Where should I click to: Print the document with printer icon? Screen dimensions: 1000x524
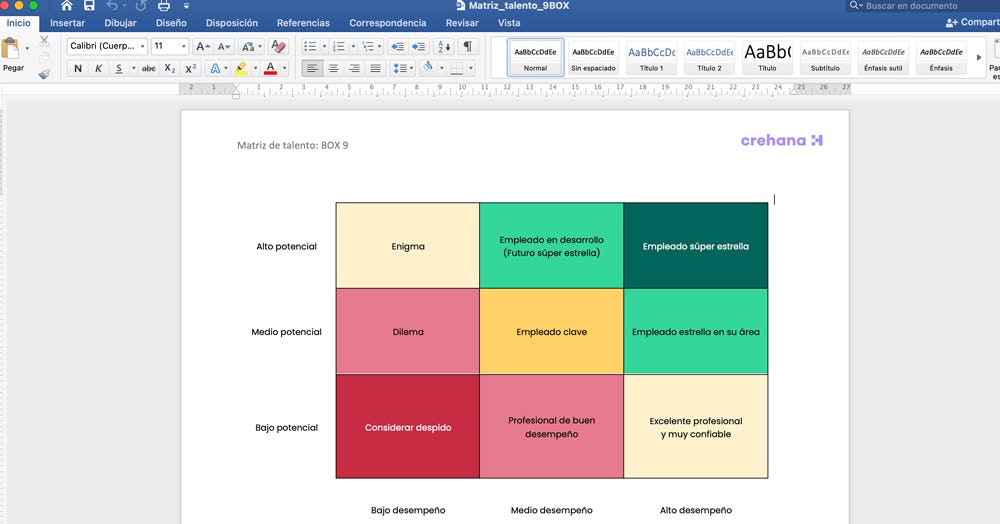tap(164, 6)
